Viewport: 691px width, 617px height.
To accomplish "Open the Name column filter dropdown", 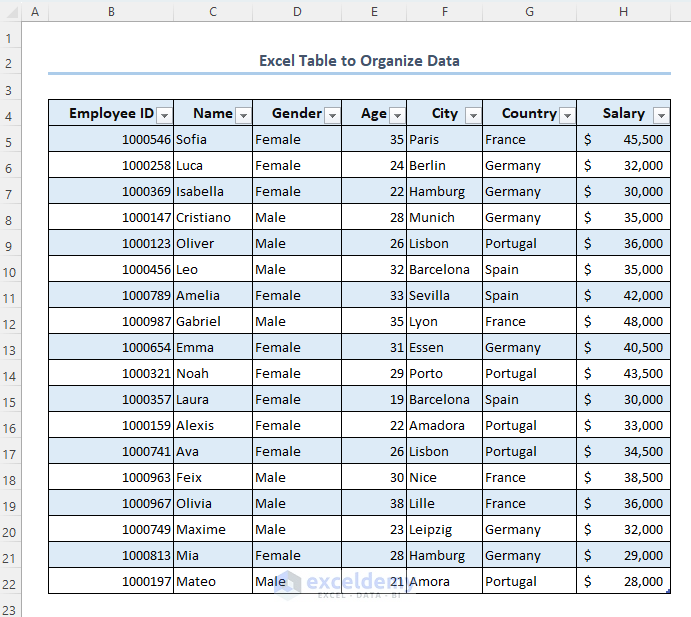I will pyautogui.click(x=243, y=115).
